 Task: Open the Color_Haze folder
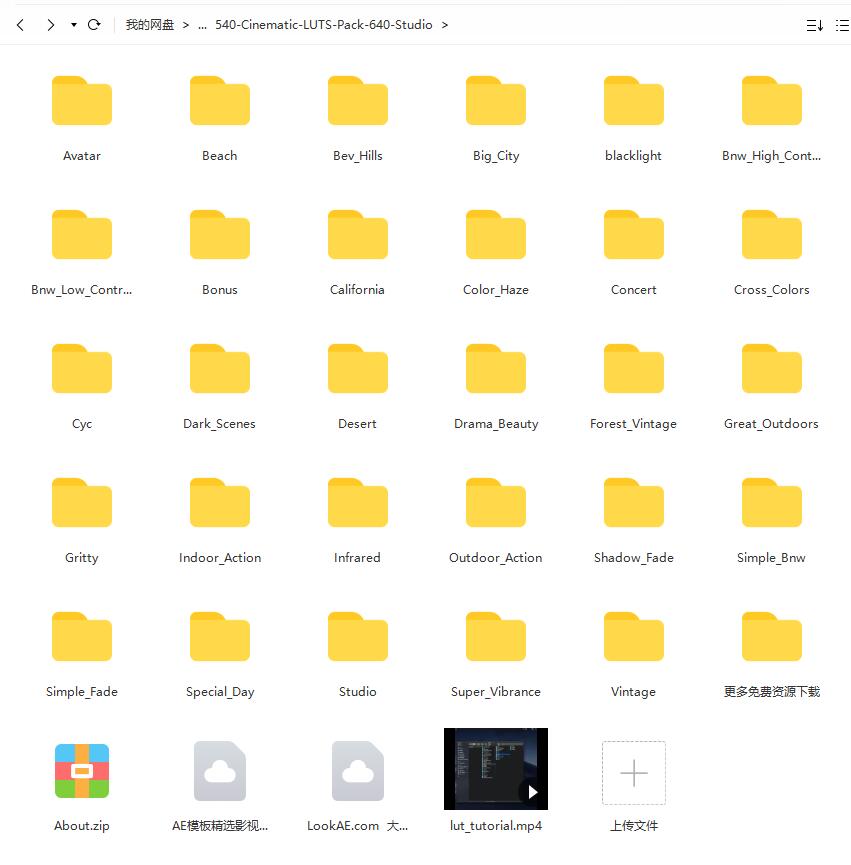point(496,235)
